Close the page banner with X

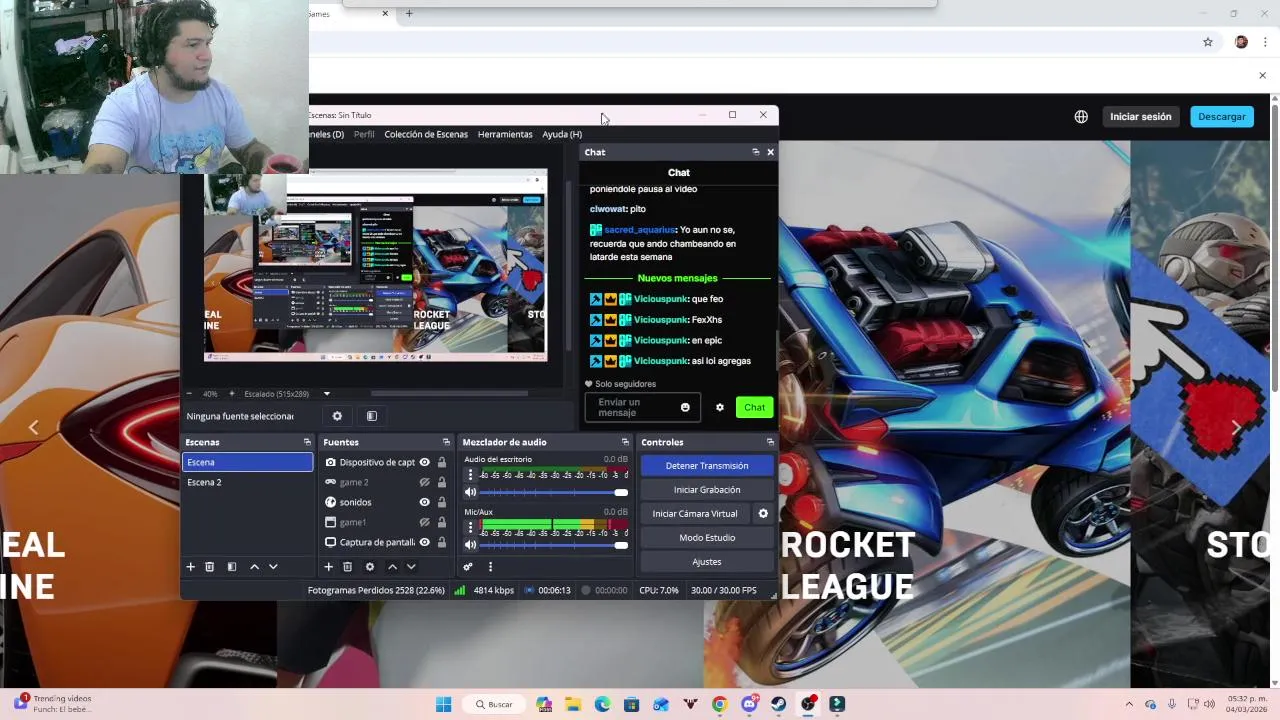click(1262, 75)
